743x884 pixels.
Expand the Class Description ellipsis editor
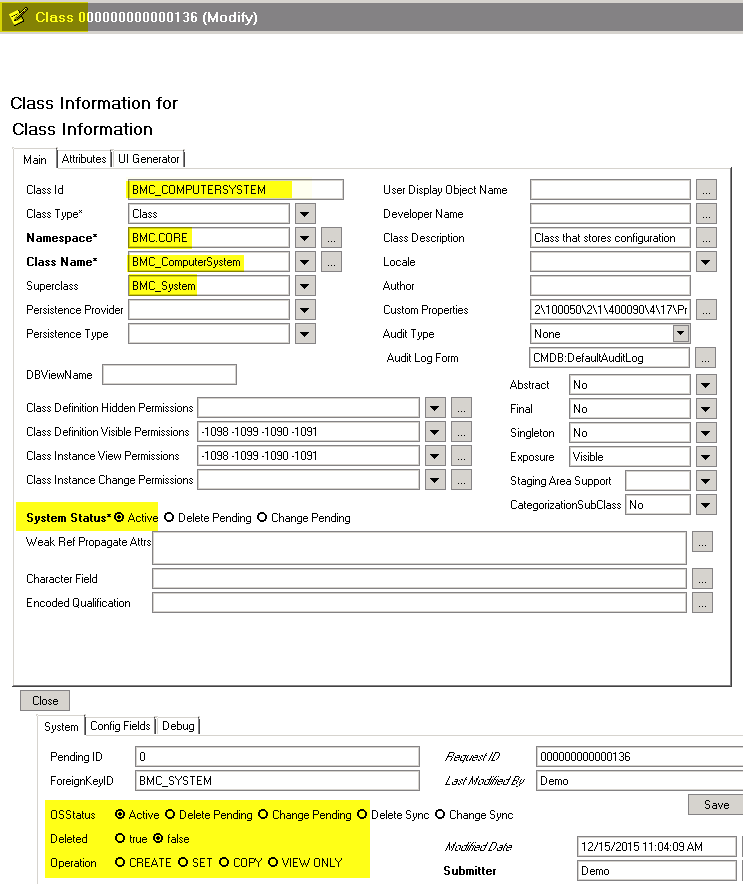point(706,238)
